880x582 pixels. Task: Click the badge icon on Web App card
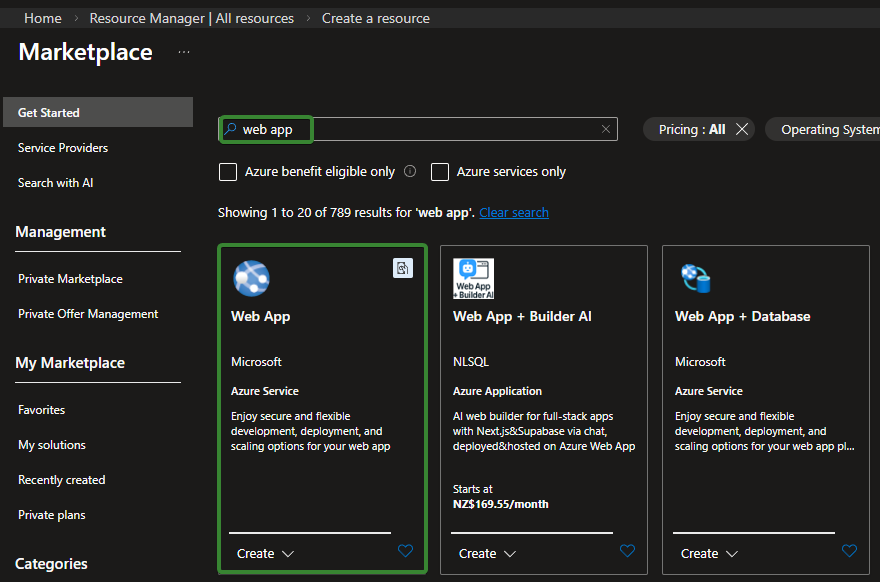[x=402, y=268]
